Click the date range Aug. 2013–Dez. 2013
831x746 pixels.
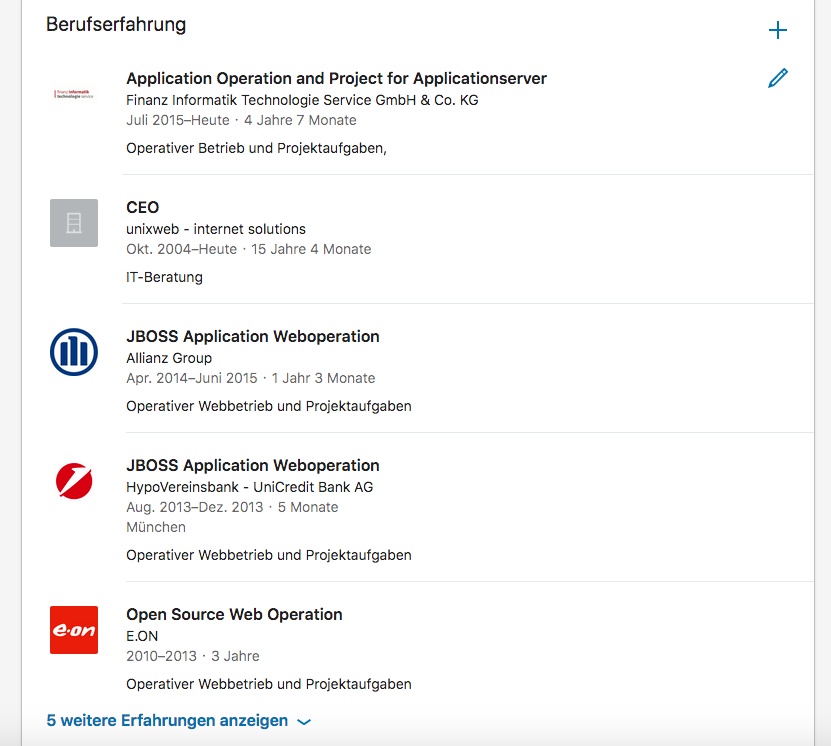point(195,507)
